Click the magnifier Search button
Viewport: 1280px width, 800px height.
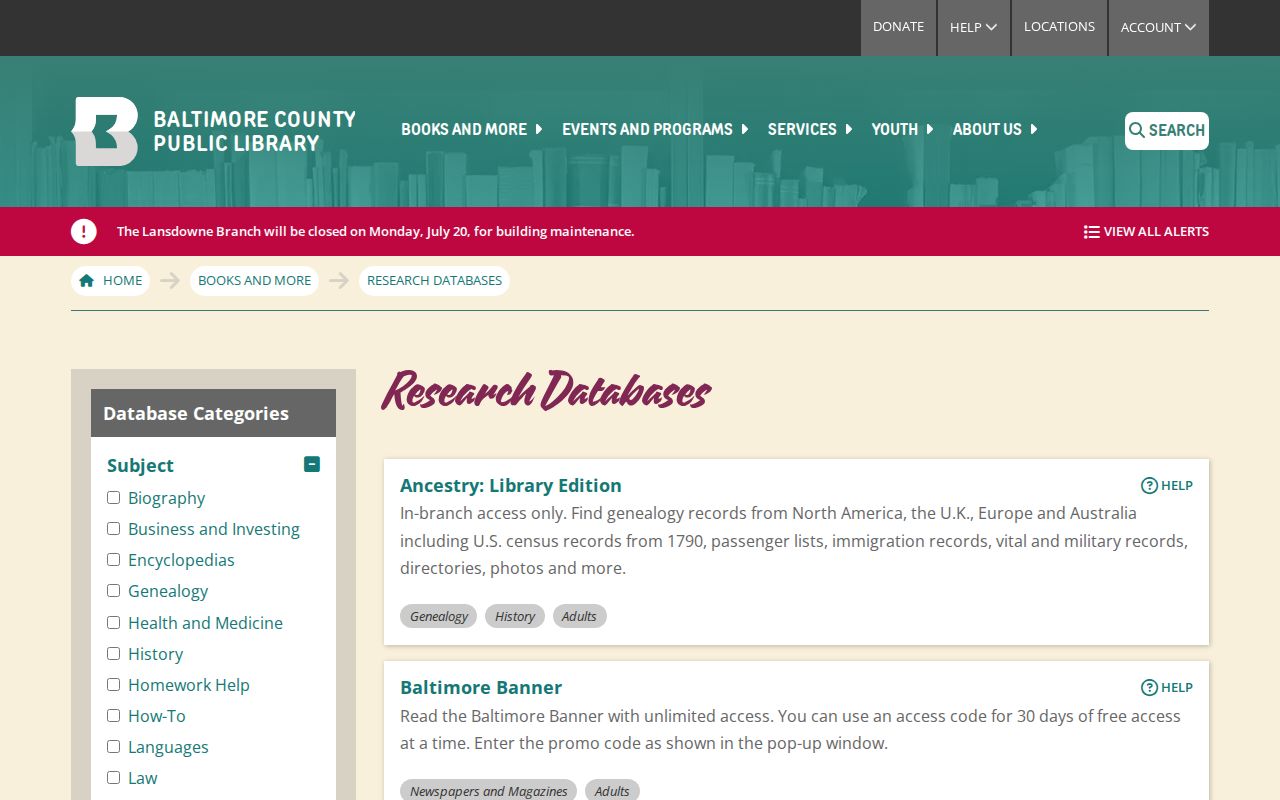pyautogui.click(x=1167, y=131)
